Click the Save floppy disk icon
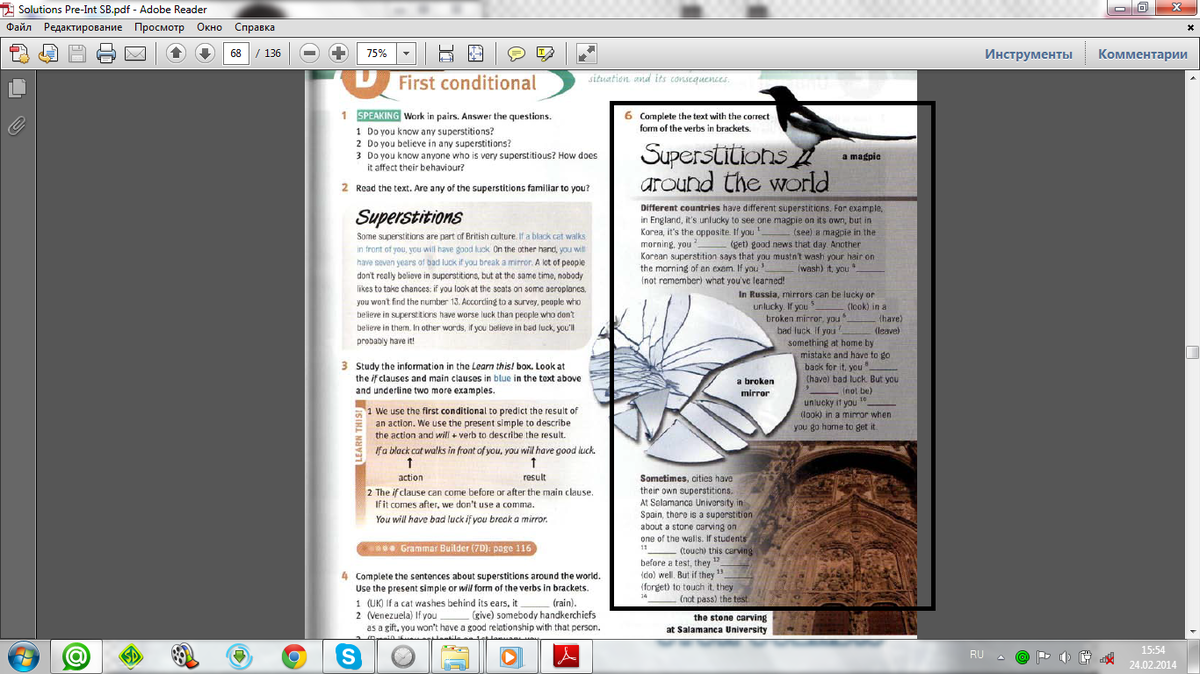 pos(77,53)
